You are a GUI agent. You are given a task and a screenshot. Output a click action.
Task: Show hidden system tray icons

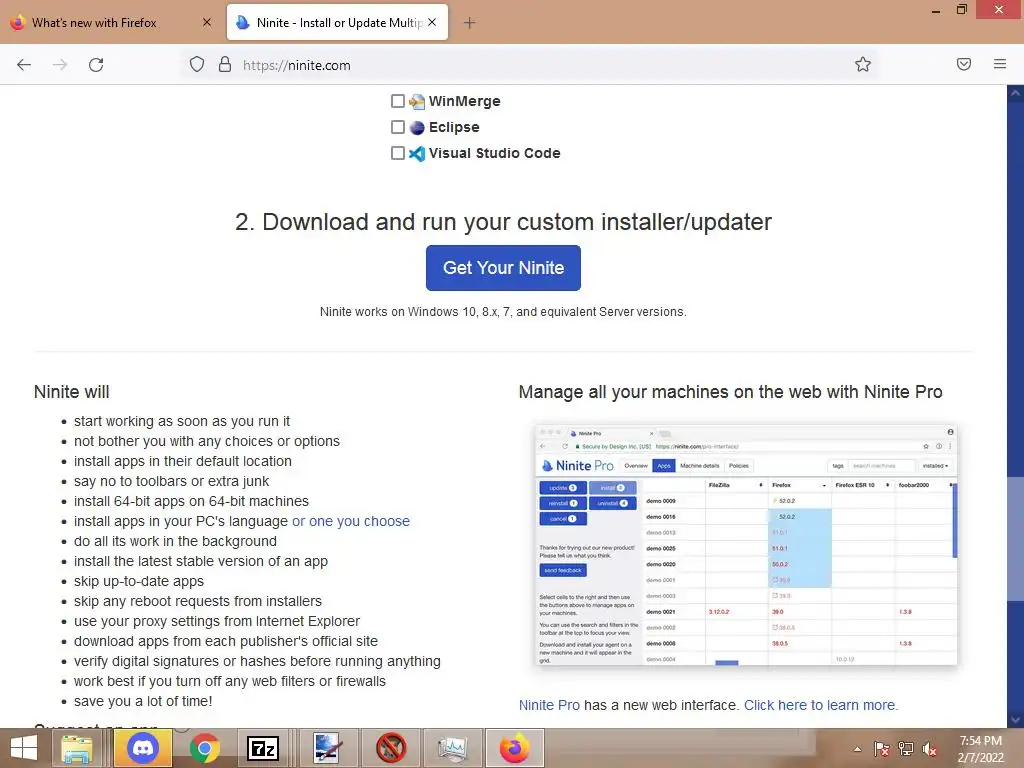857,749
